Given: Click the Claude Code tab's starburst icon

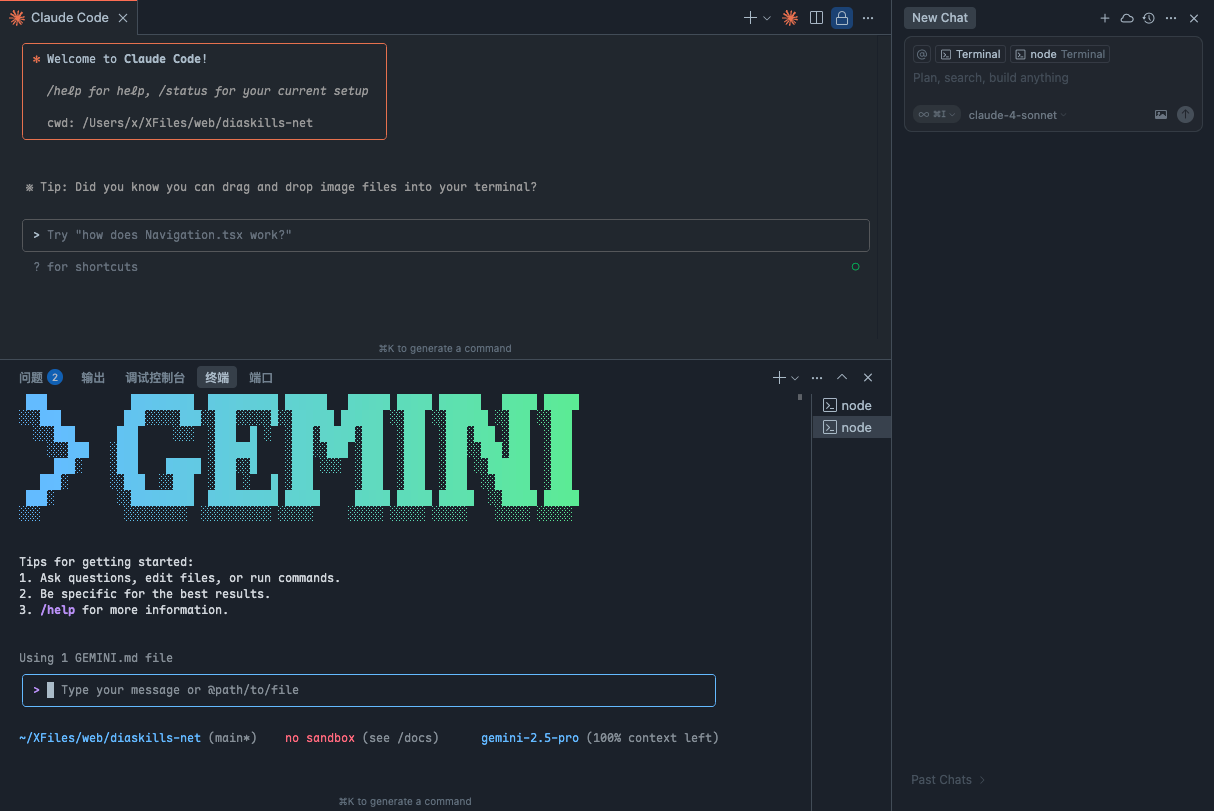Looking at the screenshot, I should [17, 18].
